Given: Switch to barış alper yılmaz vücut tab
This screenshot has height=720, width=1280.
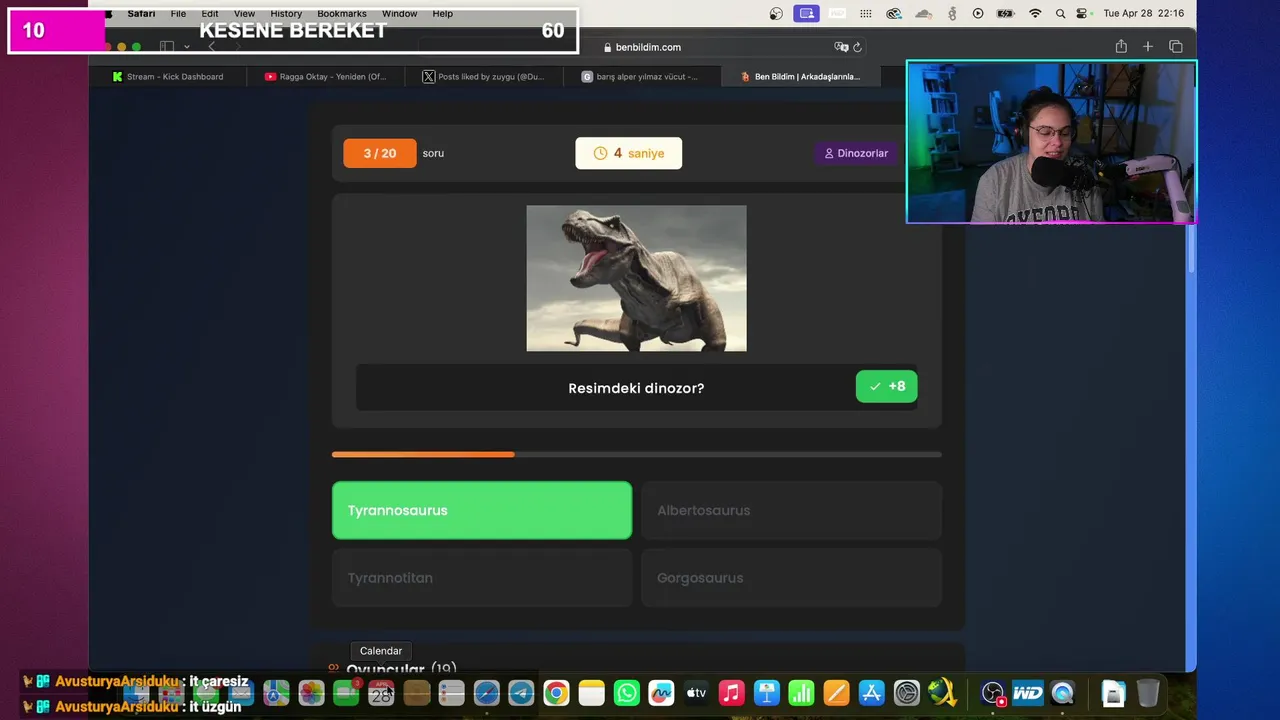Looking at the screenshot, I should (x=642, y=76).
